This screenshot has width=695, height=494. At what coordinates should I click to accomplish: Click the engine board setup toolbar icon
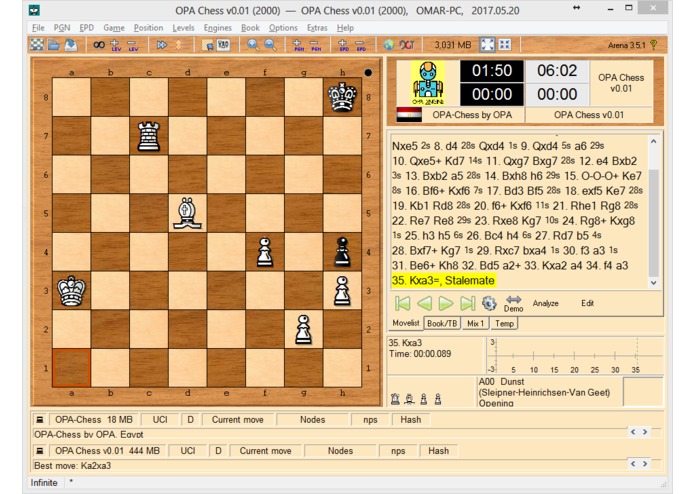(x=207, y=45)
